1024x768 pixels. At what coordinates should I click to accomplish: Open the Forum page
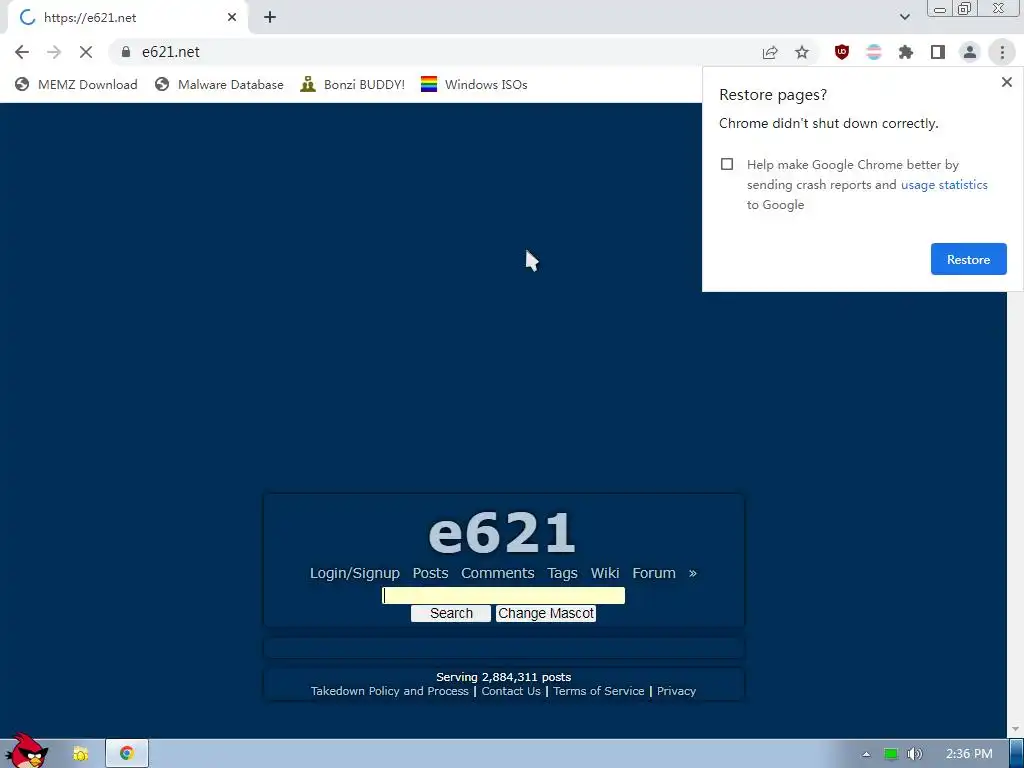tap(654, 573)
